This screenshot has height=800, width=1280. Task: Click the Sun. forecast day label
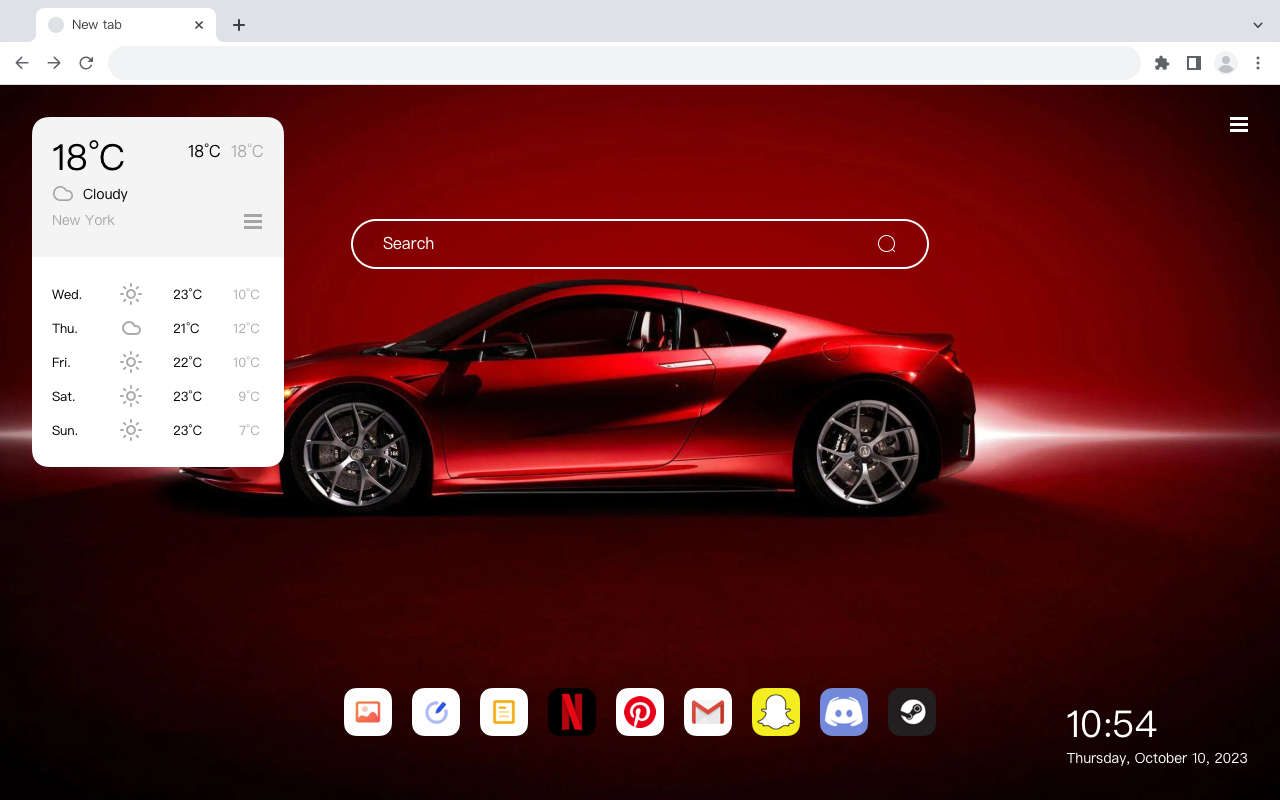(65, 430)
